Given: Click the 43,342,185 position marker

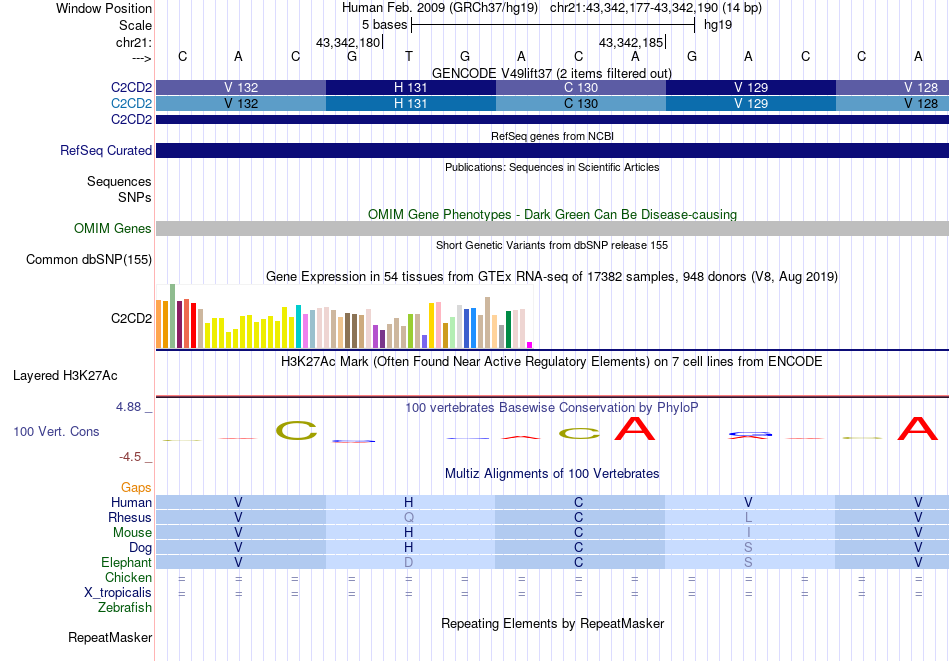Looking at the screenshot, I should (631, 42).
